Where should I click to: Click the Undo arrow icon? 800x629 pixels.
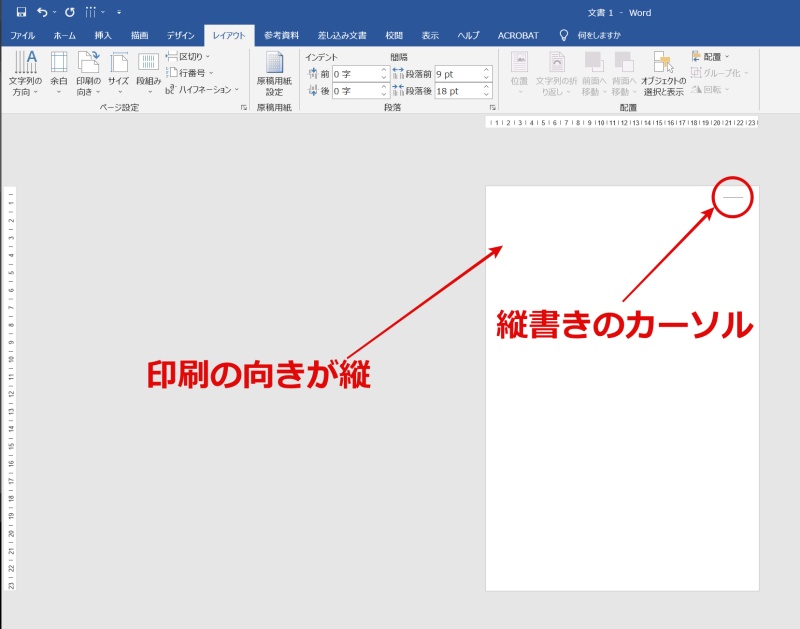coord(42,12)
